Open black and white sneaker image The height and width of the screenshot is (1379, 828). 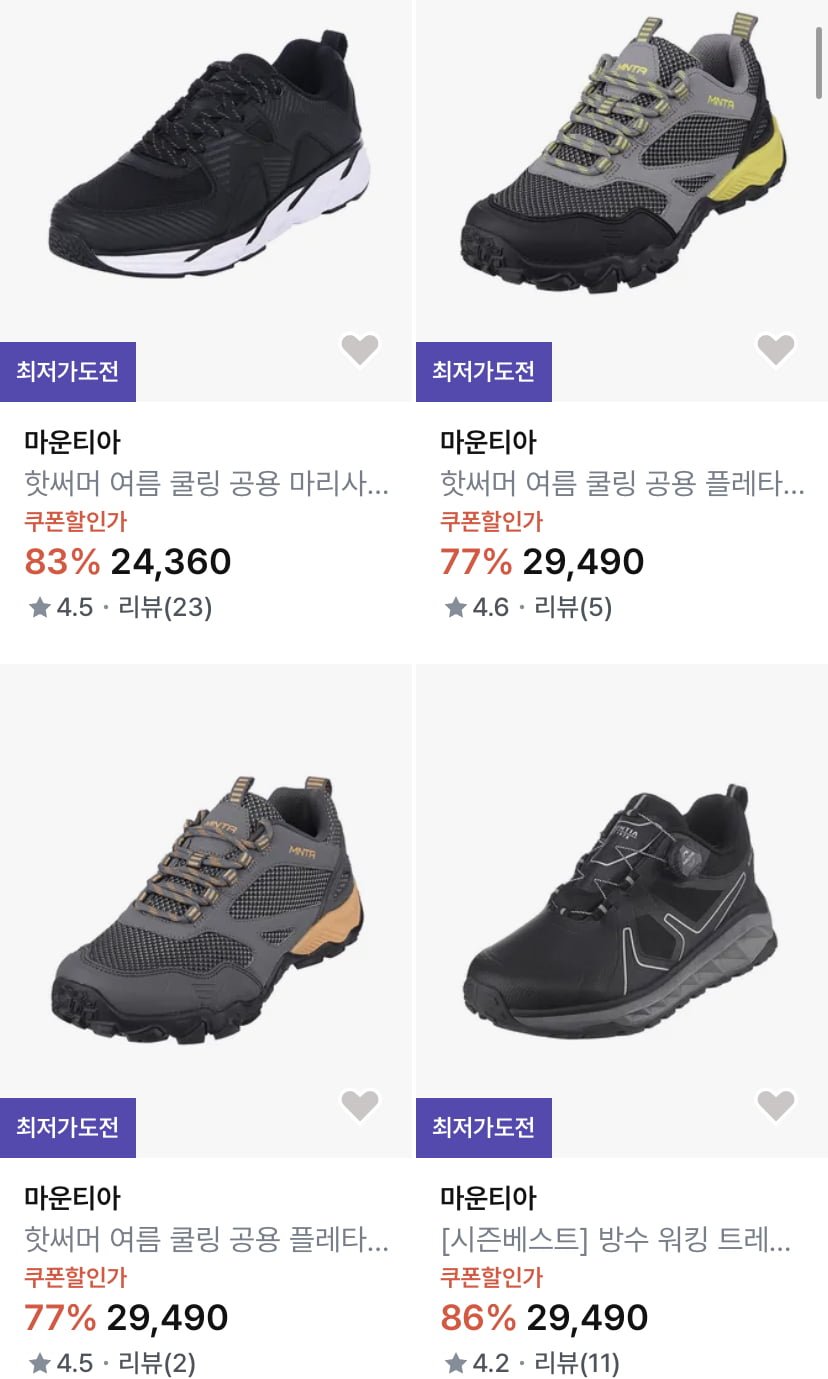[207, 160]
